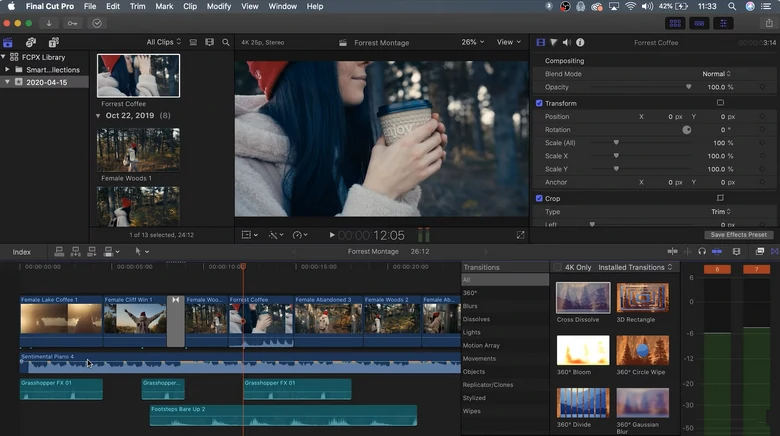Play the viewer video
The image size is (780, 436).
click(332, 235)
